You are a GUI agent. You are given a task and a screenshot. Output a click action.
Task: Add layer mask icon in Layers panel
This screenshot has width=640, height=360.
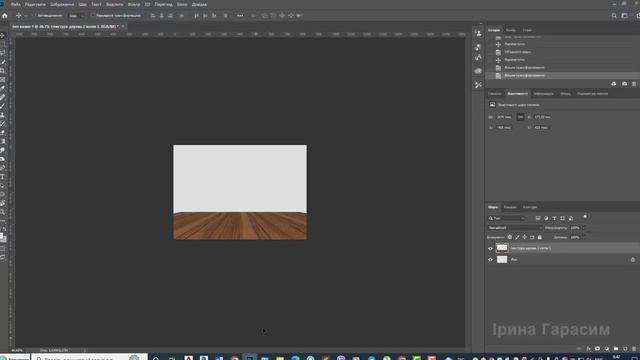tap(597, 349)
